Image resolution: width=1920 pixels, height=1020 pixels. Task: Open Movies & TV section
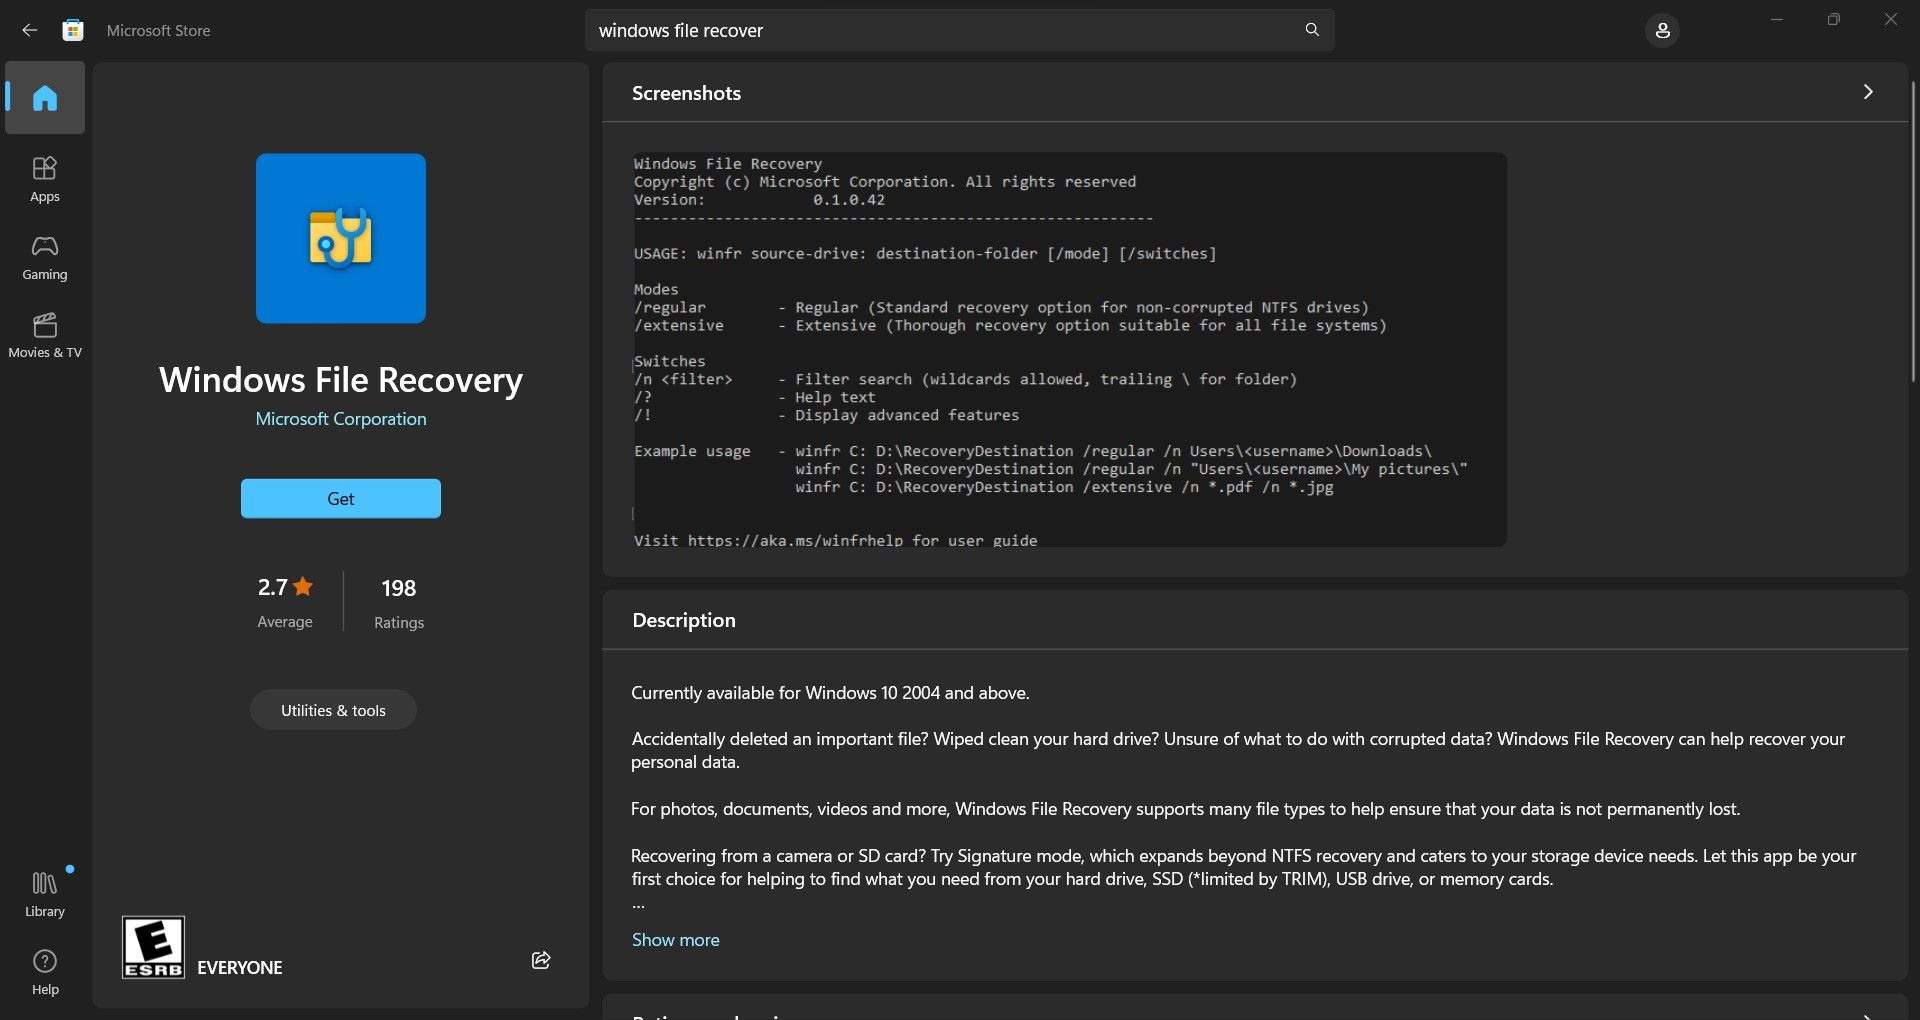click(45, 336)
